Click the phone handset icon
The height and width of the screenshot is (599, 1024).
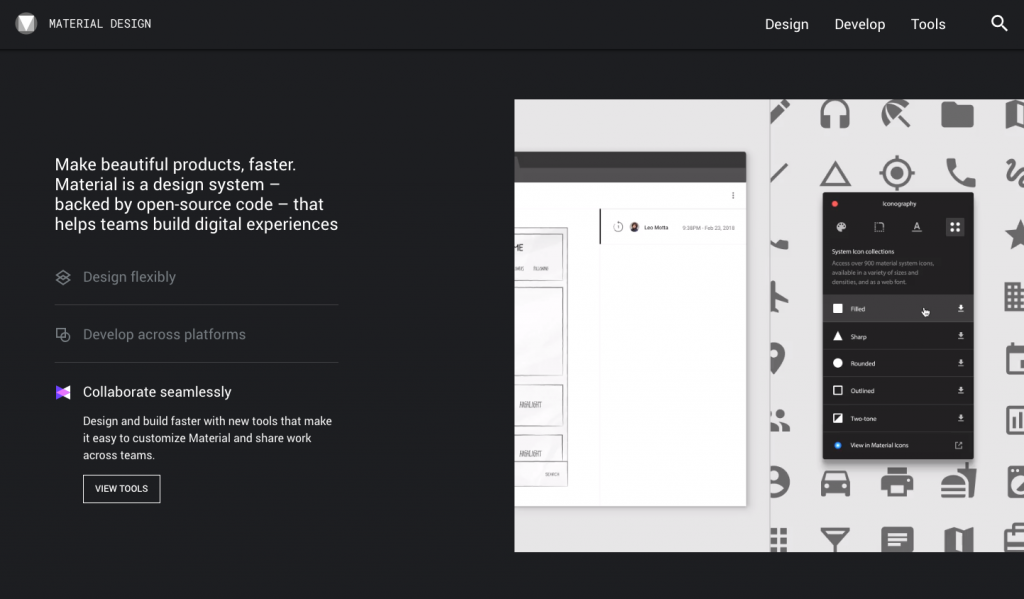tap(961, 173)
